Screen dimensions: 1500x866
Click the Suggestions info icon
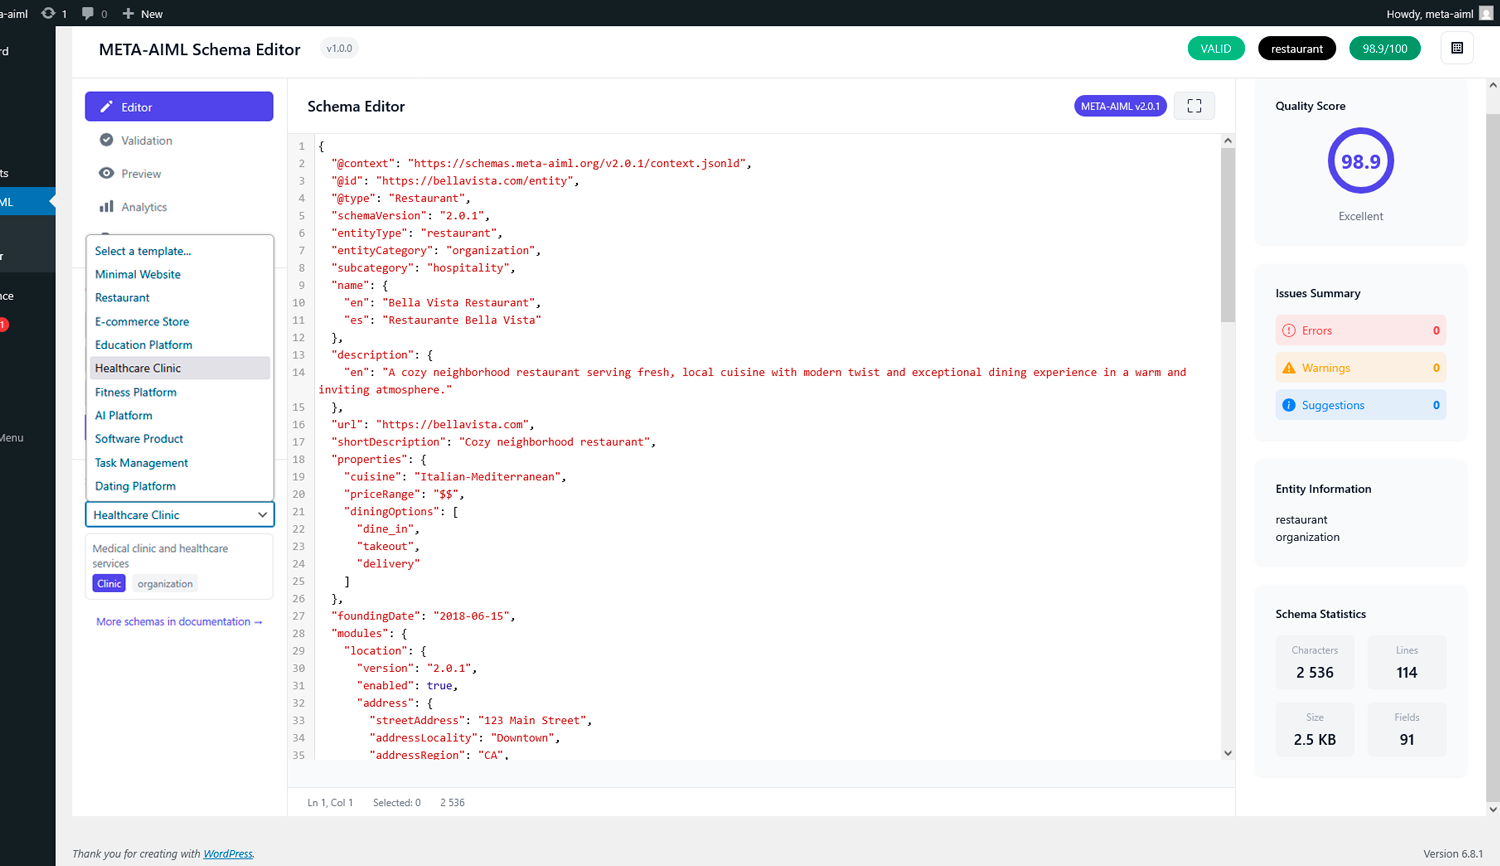(1289, 405)
